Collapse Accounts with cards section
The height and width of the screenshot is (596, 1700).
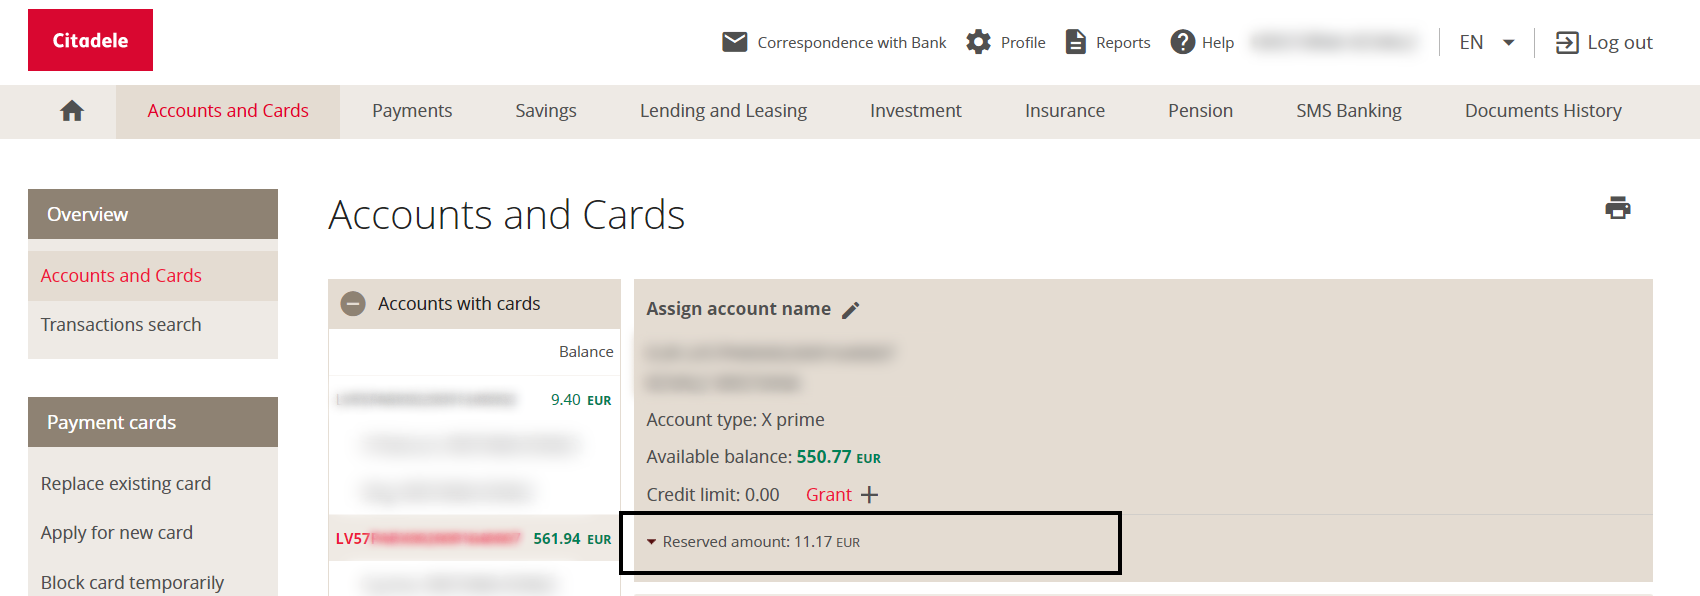click(353, 303)
